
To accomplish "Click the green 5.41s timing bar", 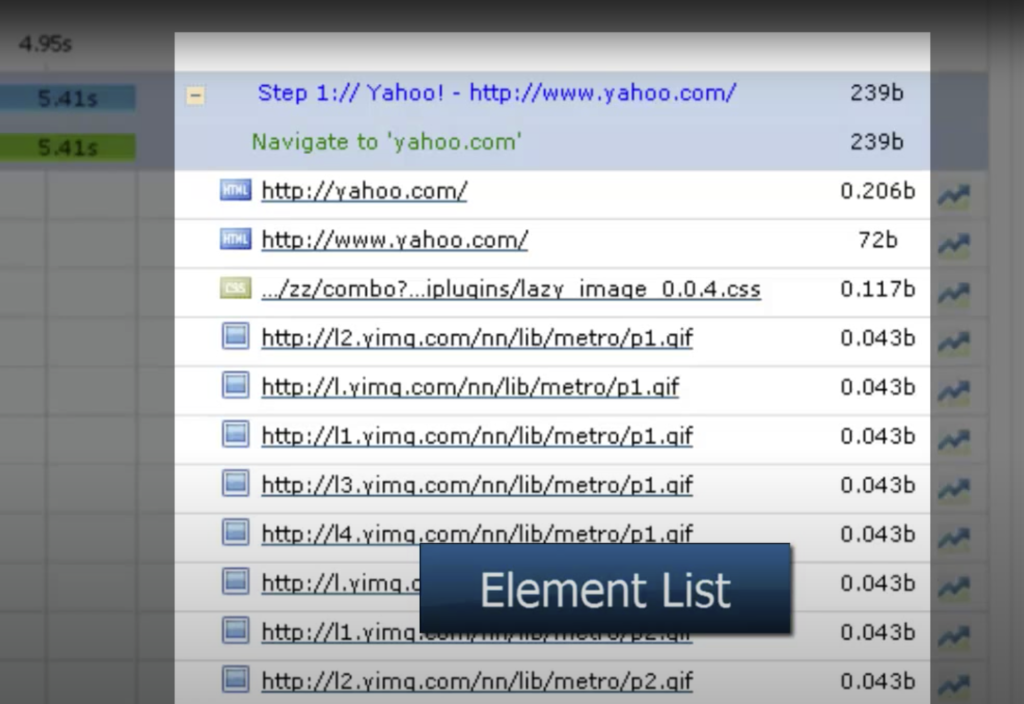I will pyautogui.click(x=67, y=147).
